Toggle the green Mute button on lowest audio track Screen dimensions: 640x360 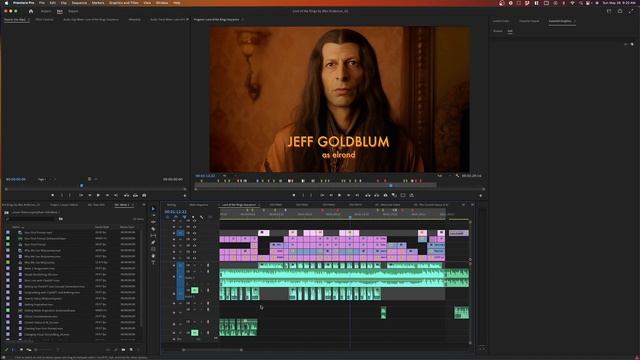coord(195,333)
